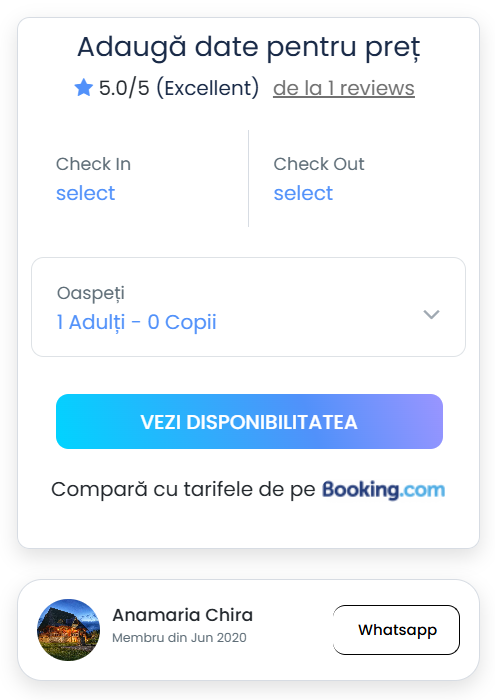The width and height of the screenshot is (495, 700).
Task: Select the Check Out date value
Action: pyautogui.click(x=303, y=193)
